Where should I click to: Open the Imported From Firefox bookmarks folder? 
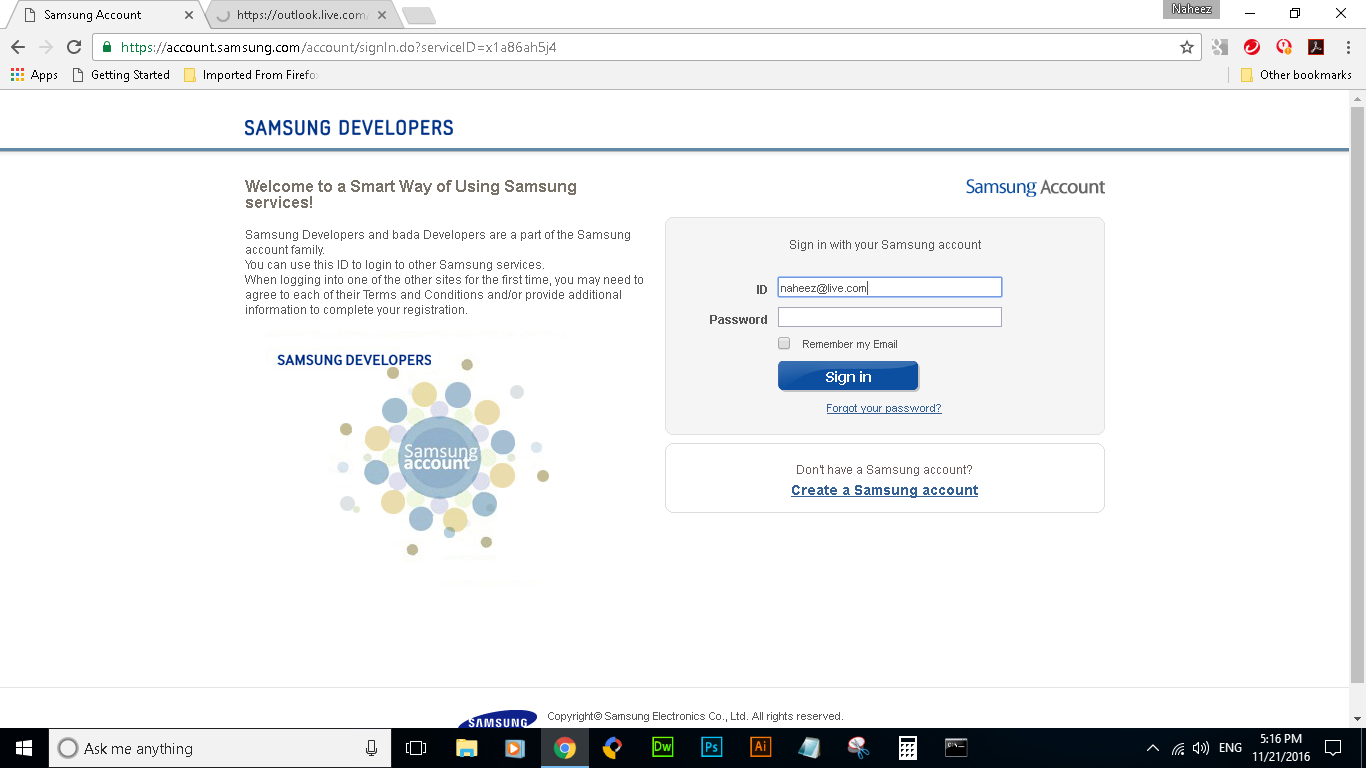(x=251, y=75)
